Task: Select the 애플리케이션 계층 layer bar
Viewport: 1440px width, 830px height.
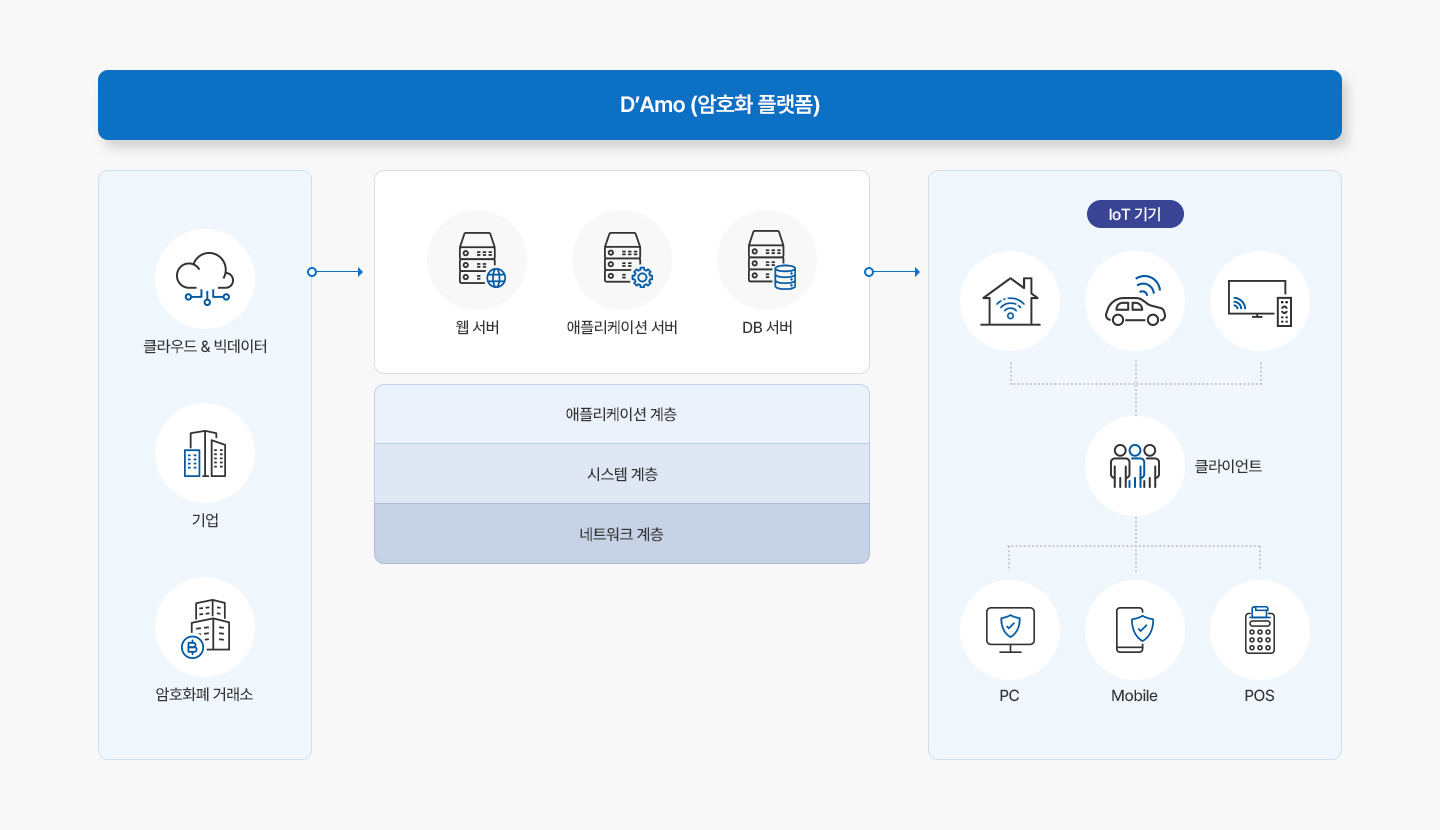Action: [622, 414]
